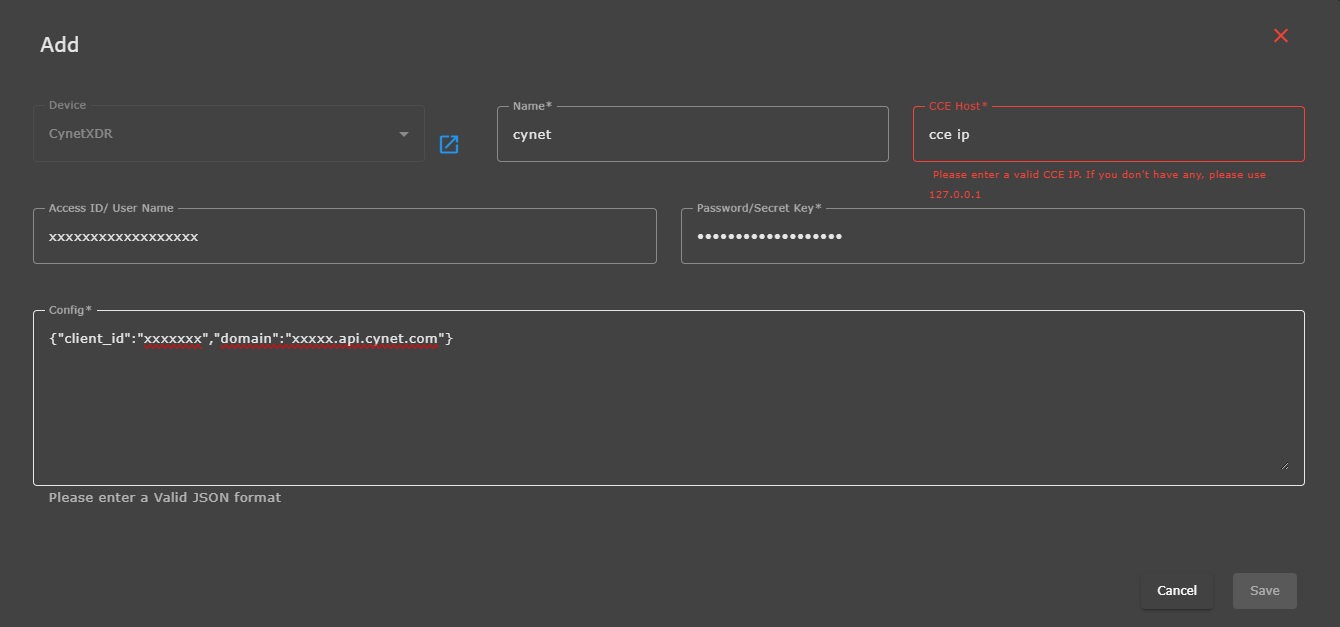Cancel the Add dialog

click(1177, 591)
